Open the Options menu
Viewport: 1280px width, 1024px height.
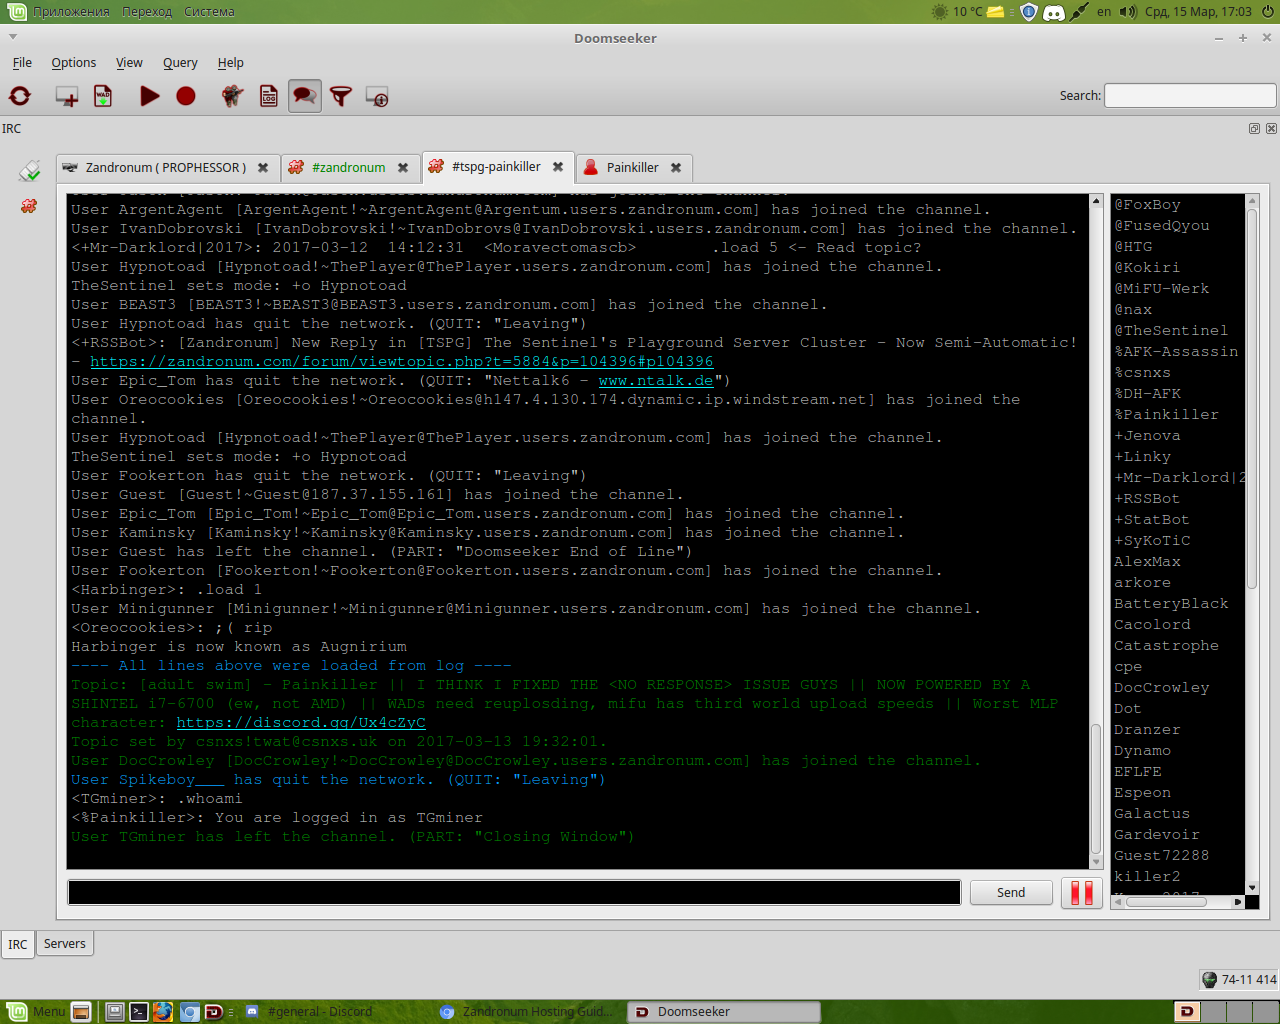click(74, 62)
